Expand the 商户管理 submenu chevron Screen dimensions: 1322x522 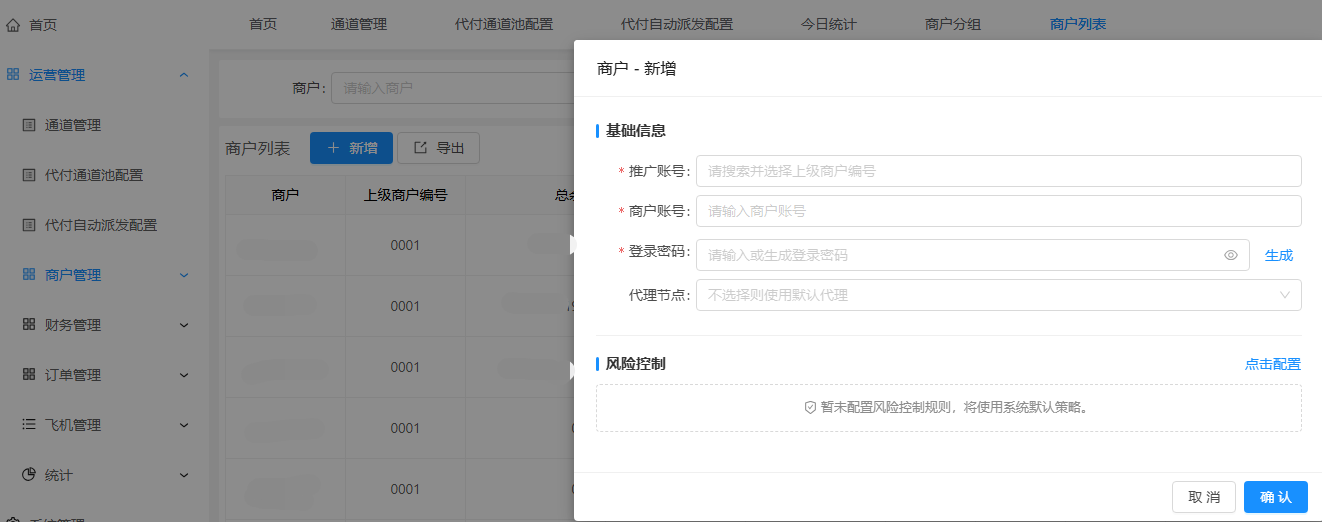coord(184,275)
